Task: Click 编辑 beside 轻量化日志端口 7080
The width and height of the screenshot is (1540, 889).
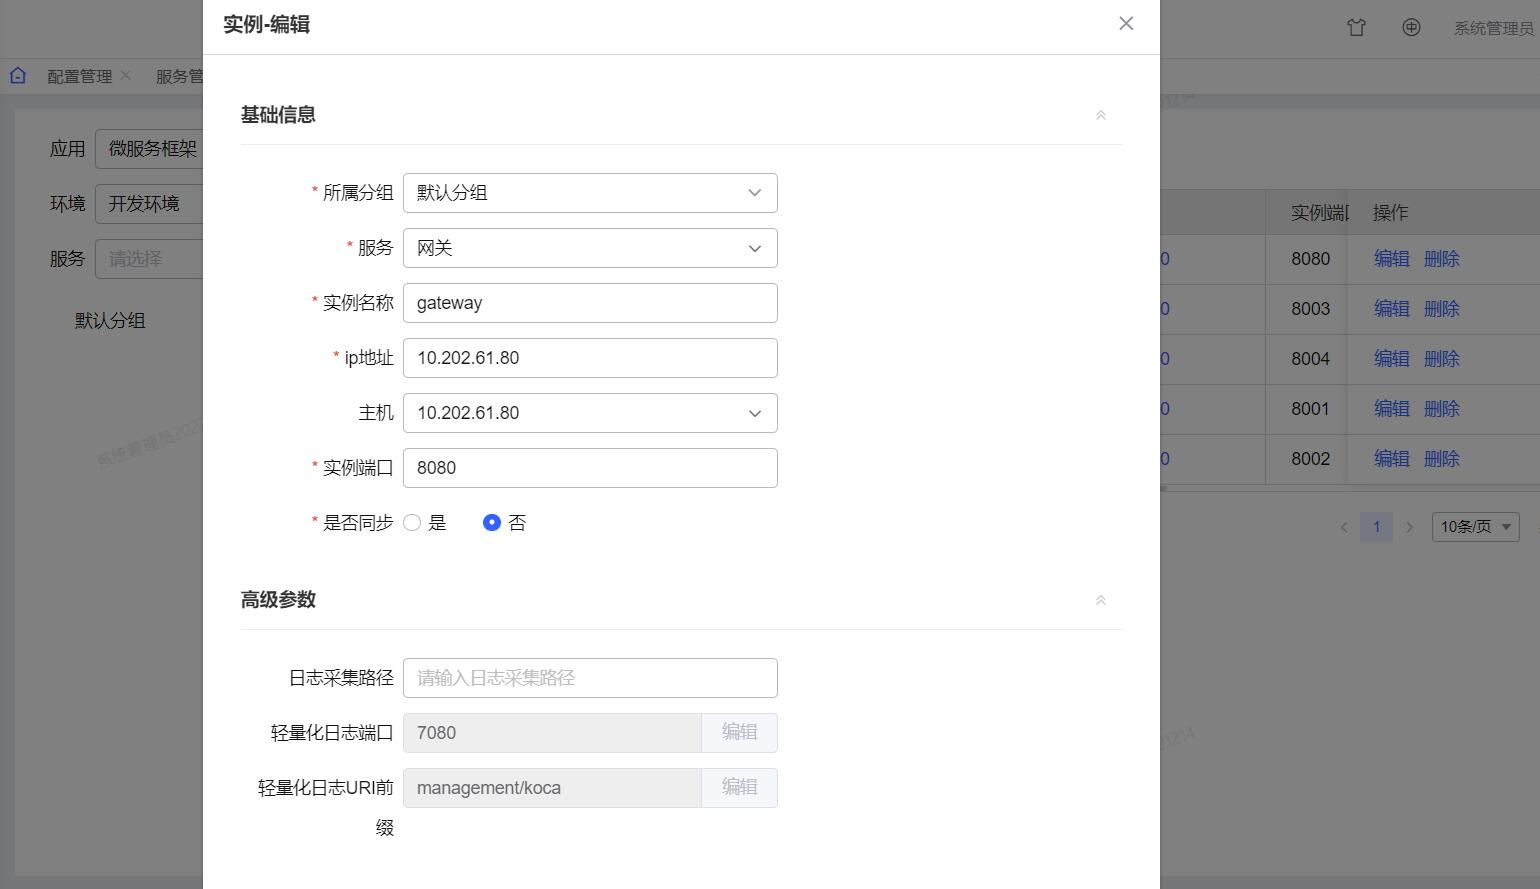Action: coord(740,733)
